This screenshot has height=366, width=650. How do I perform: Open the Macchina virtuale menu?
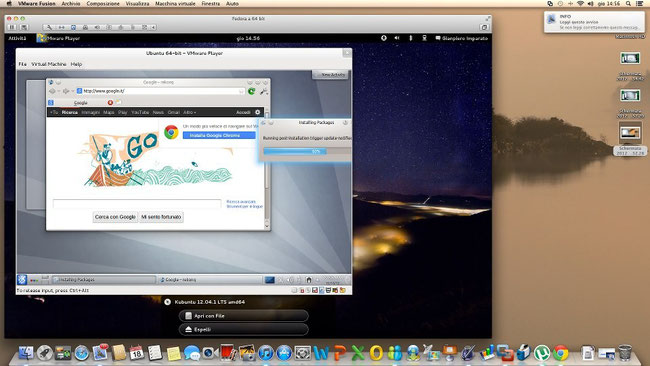click(x=175, y=3)
